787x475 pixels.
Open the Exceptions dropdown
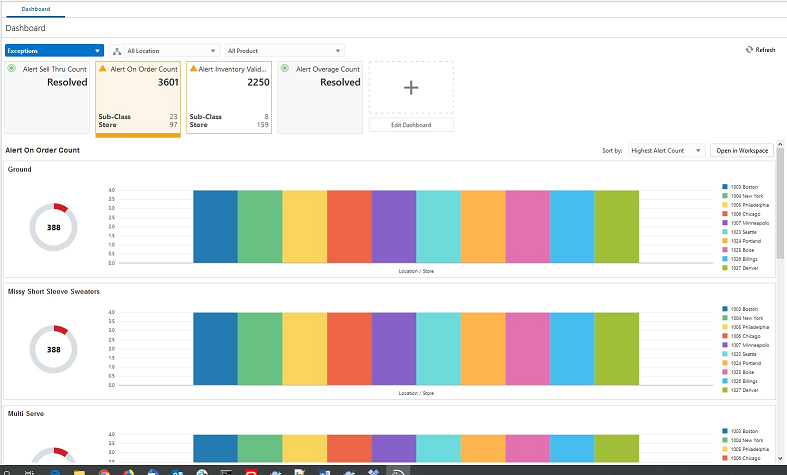pyautogui.click(x=54, y=51)
